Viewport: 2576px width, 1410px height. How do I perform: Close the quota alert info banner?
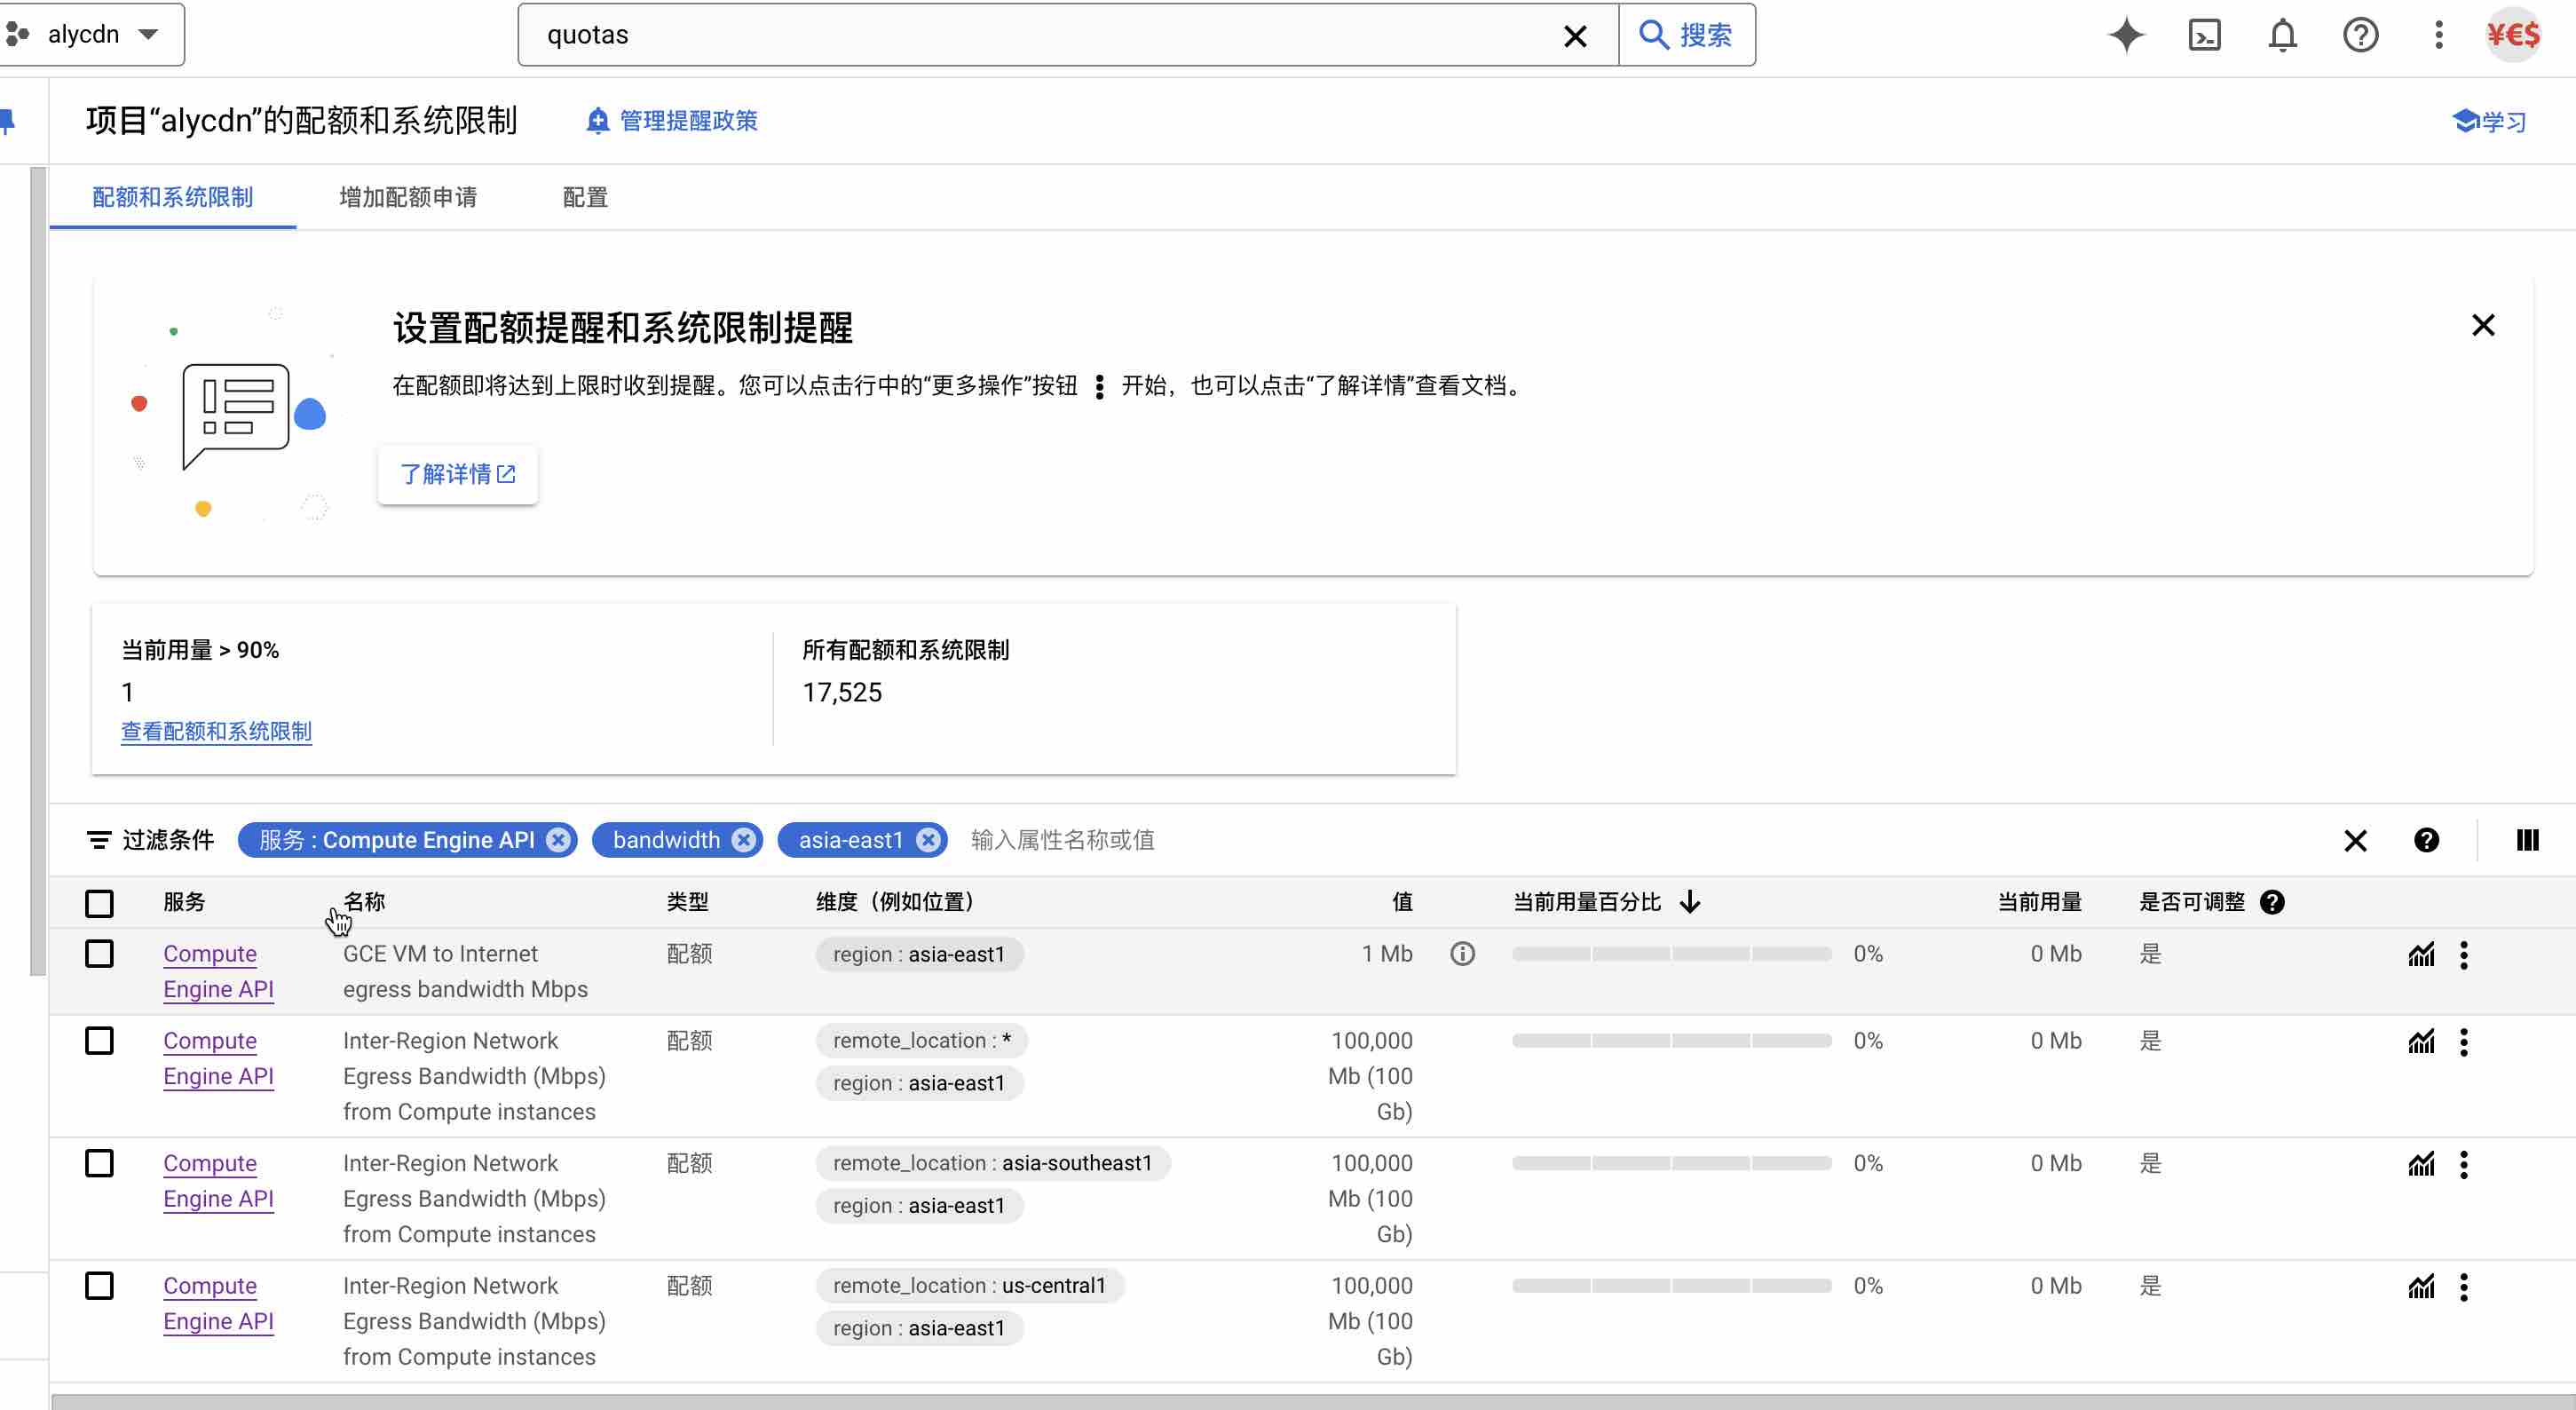click(x=2483, y=325)
